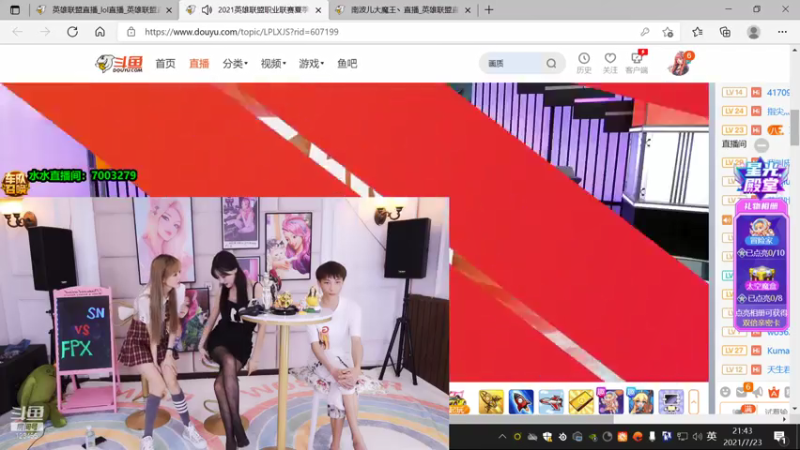Click the address bar URL
This screenshot has width=800, height=450.
pyautogui.click(x=241, y=32)
